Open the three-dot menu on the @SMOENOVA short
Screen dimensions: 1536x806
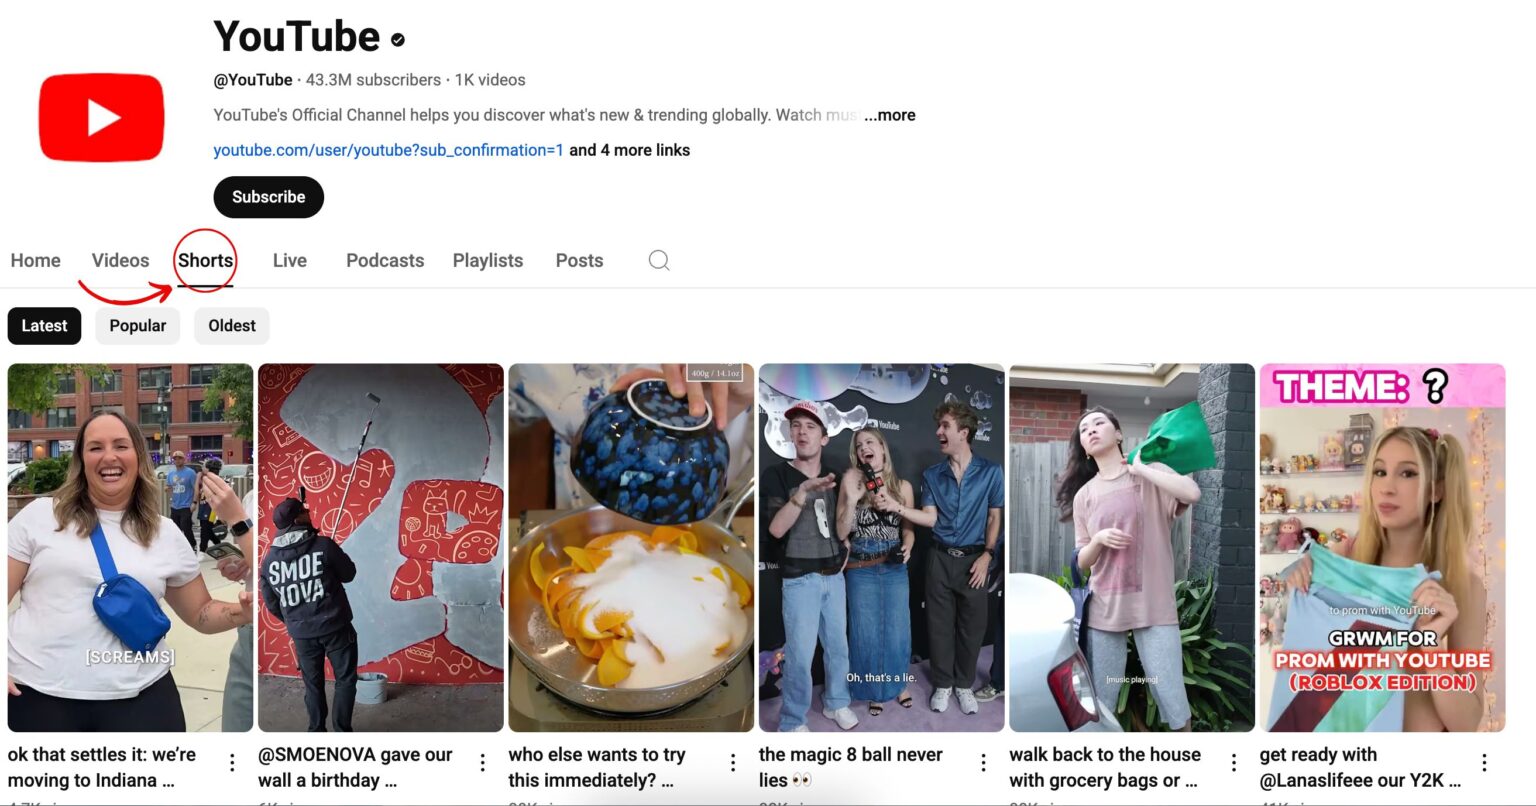(x=484, y=761)
